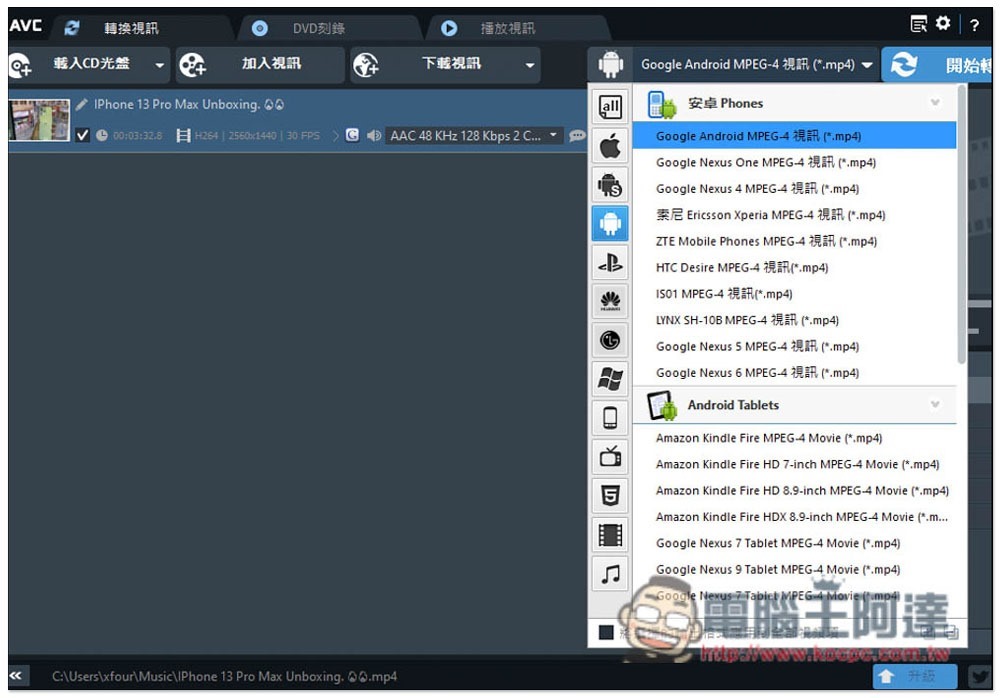
Task: Uncheck the iPhone 13 Pro Max video checkbox
Action: (x=82, y=135)
